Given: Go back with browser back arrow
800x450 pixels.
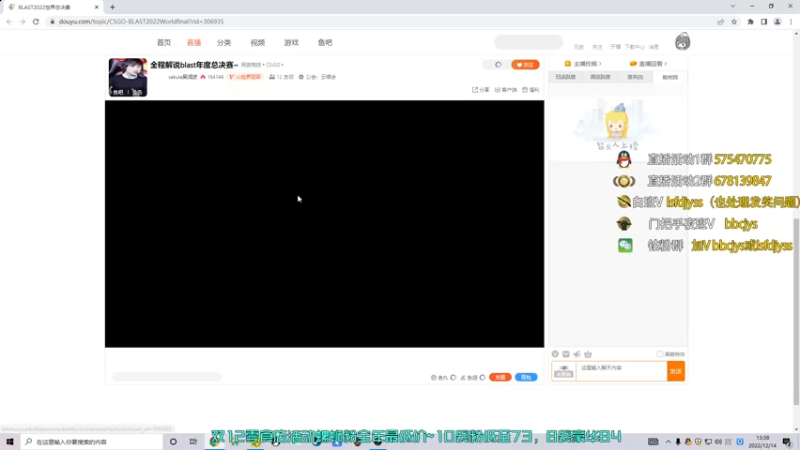Looking at the screenshot, I should (x=9, y=21).
